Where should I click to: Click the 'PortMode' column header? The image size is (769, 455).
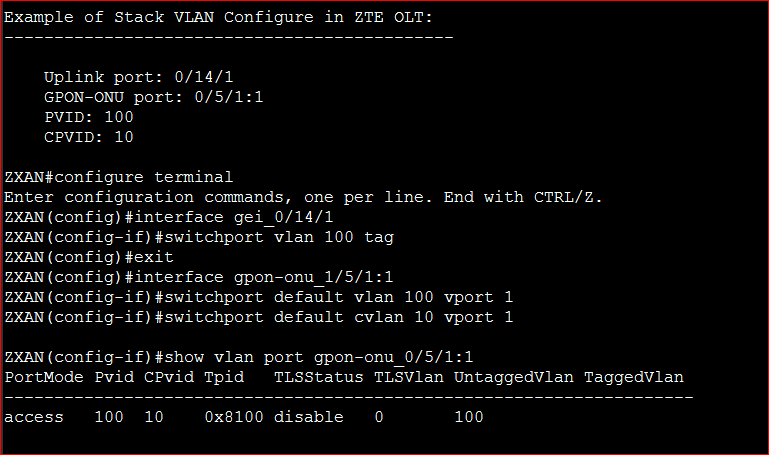[44, 377]
